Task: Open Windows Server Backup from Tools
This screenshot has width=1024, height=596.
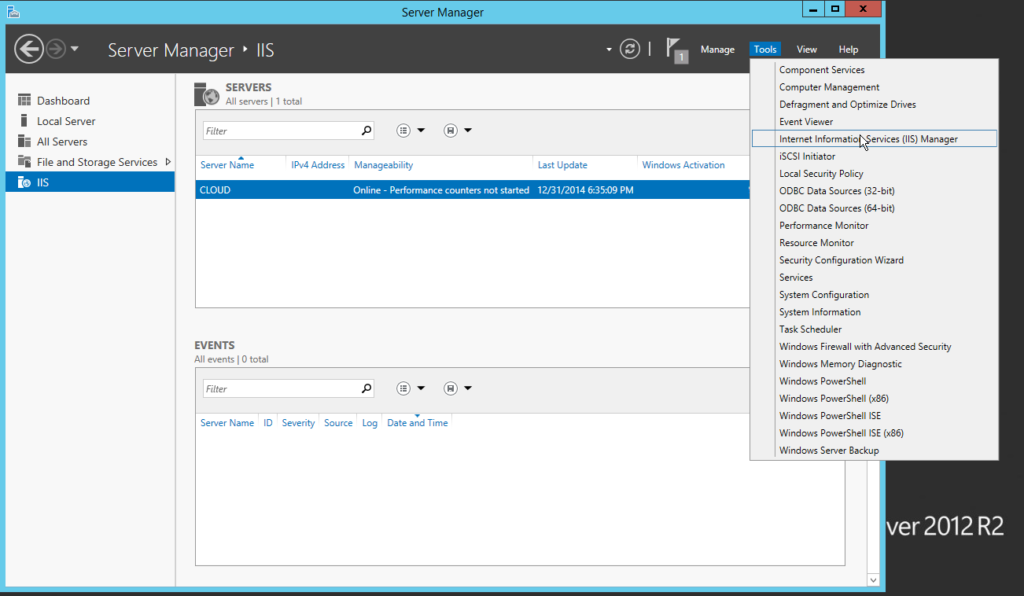Action: click(x=828, y=450)
